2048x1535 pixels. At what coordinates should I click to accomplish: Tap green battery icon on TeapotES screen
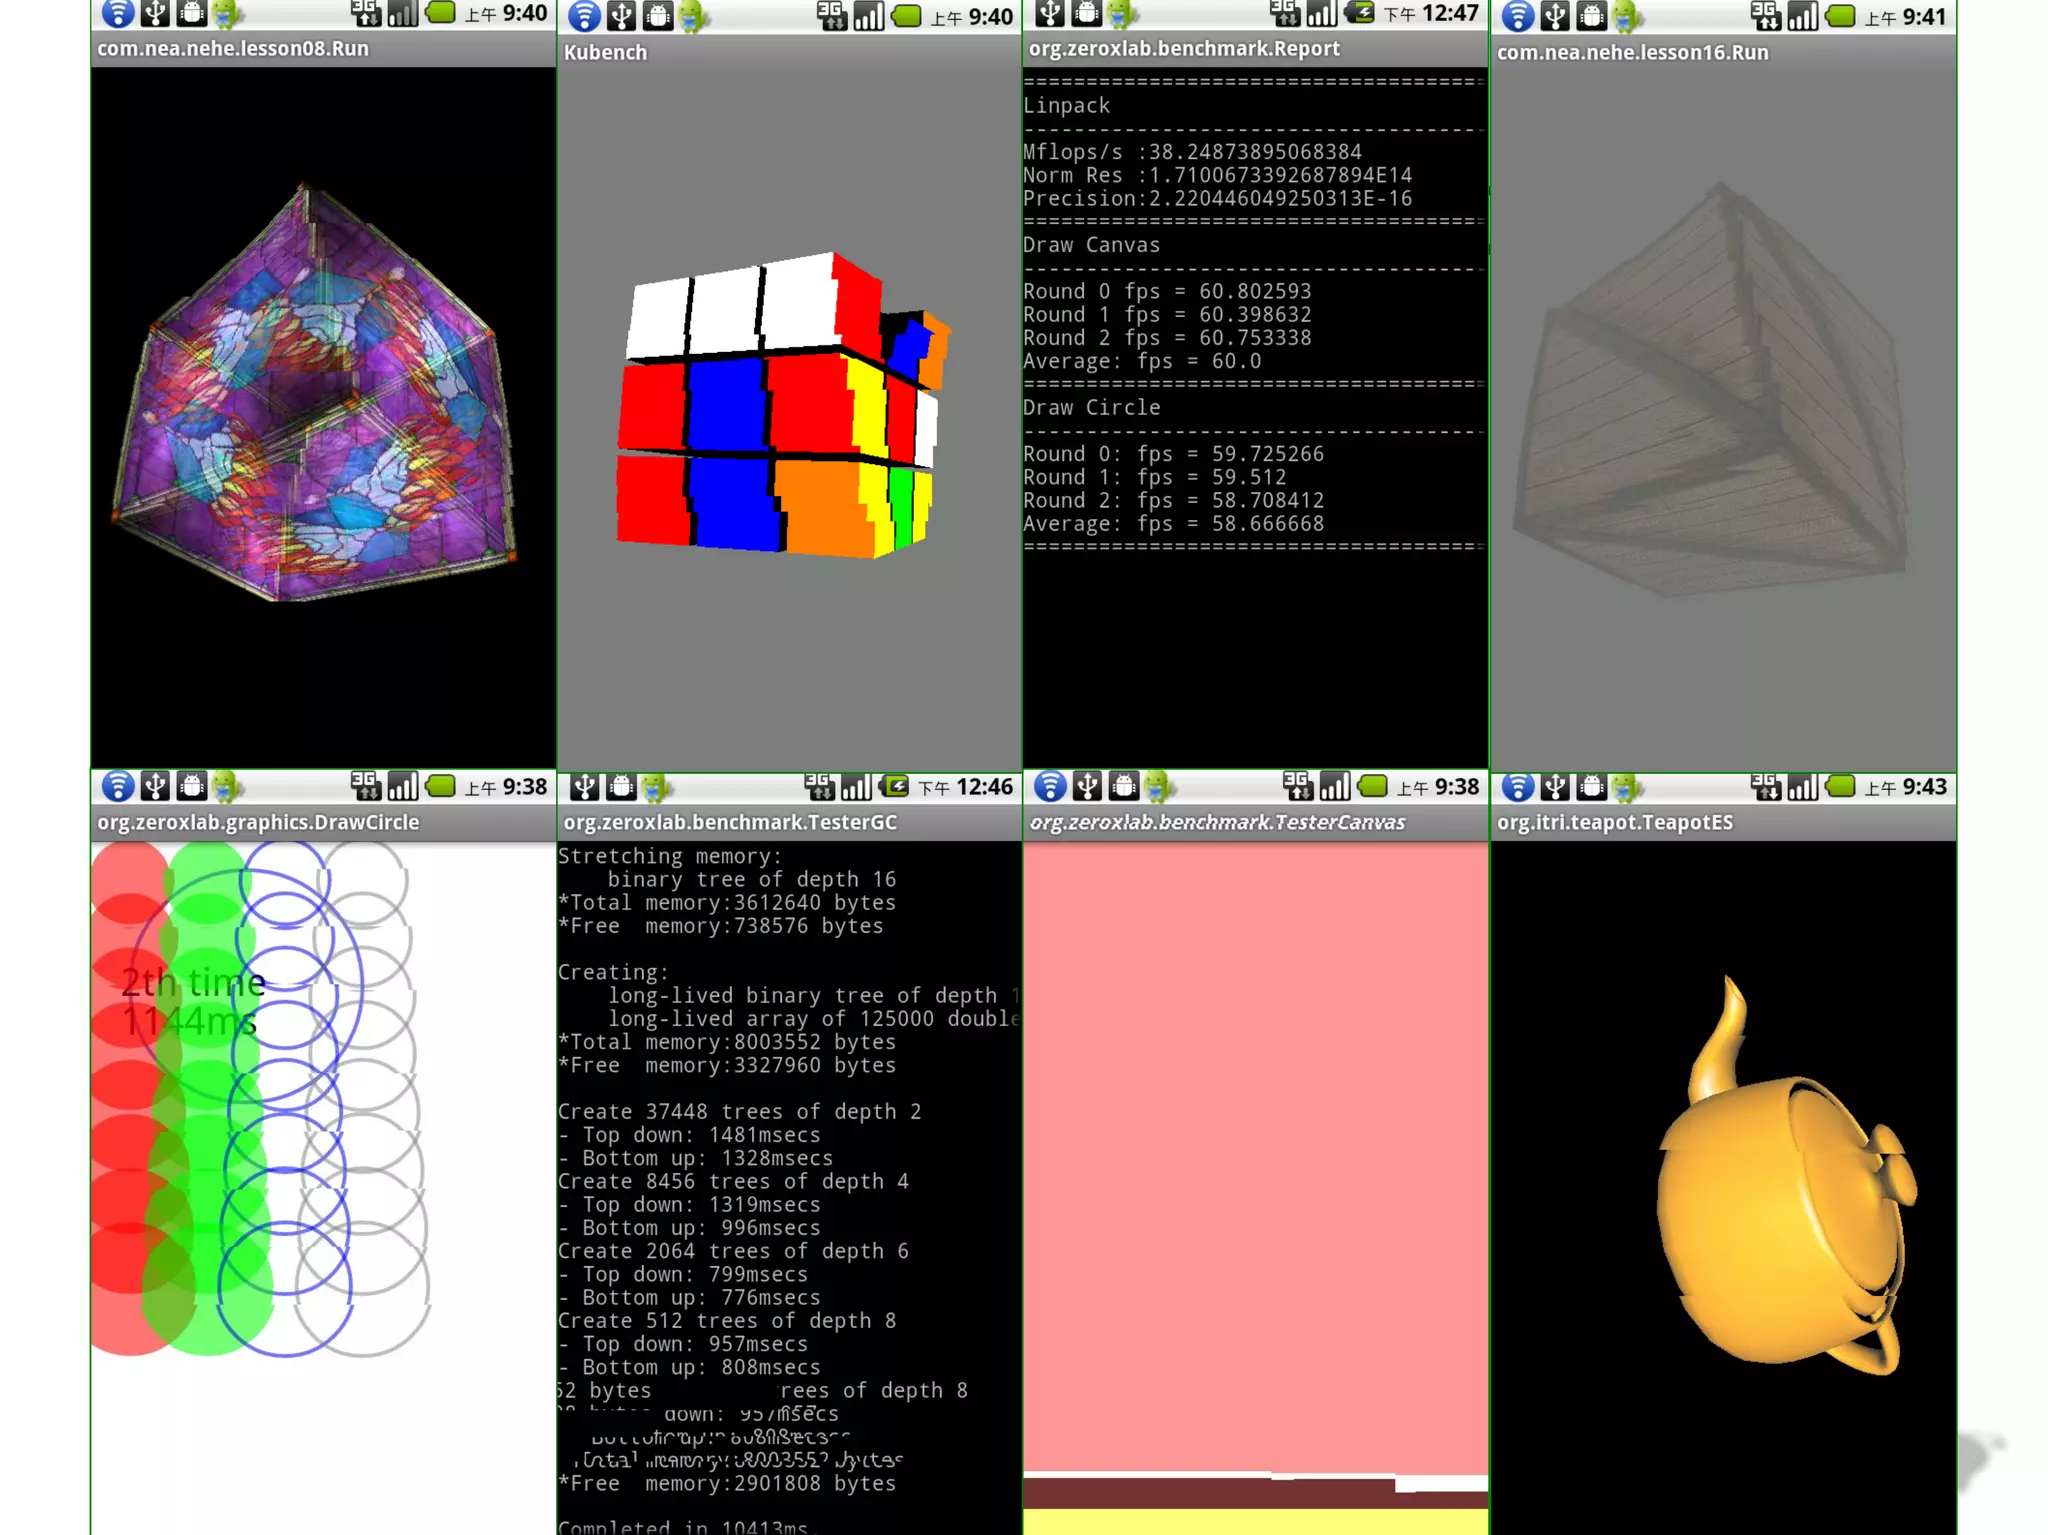[1840, 787]
